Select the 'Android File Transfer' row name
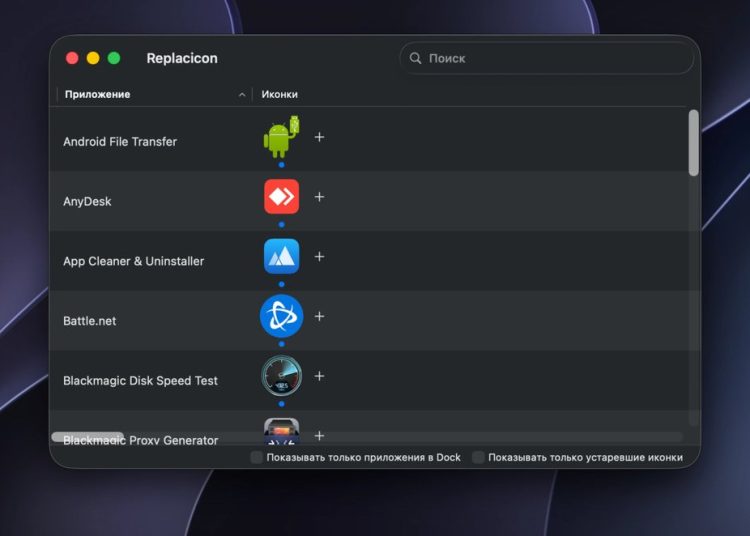 pyautogui.click(x=120, y=142)
